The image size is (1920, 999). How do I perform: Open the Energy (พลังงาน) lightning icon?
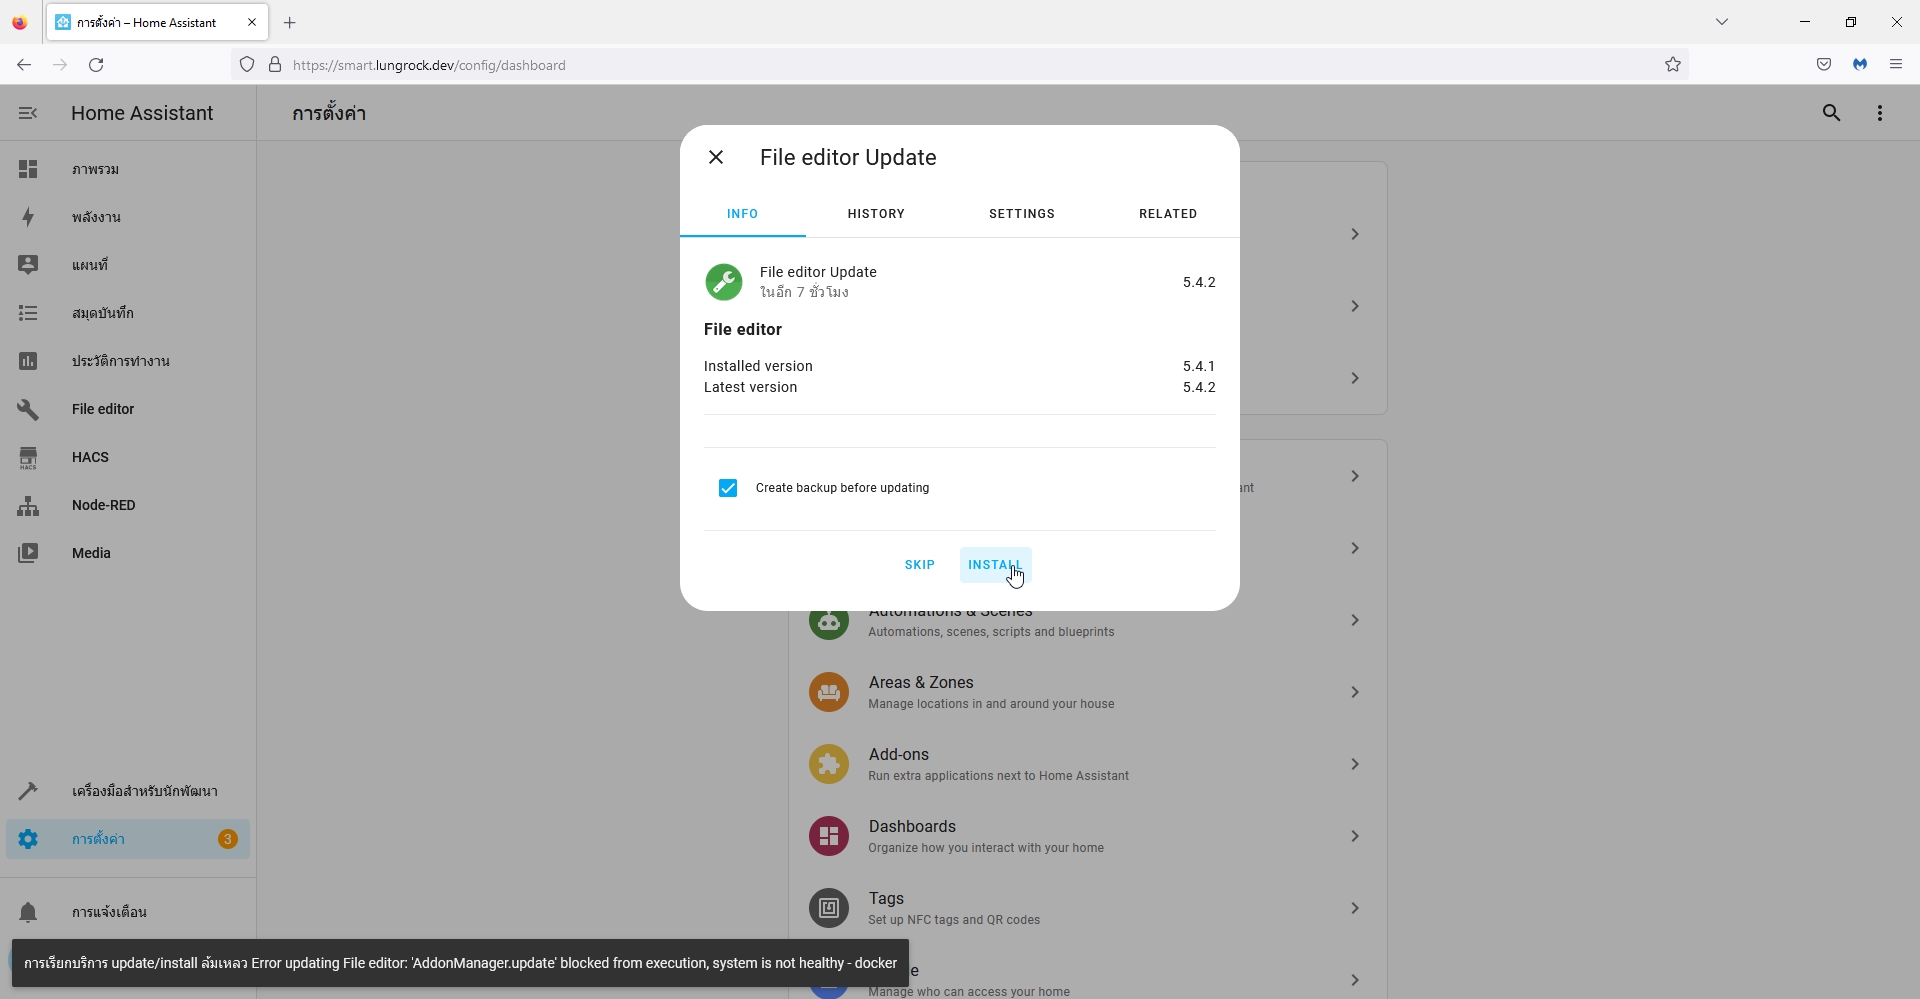point(28,217)
